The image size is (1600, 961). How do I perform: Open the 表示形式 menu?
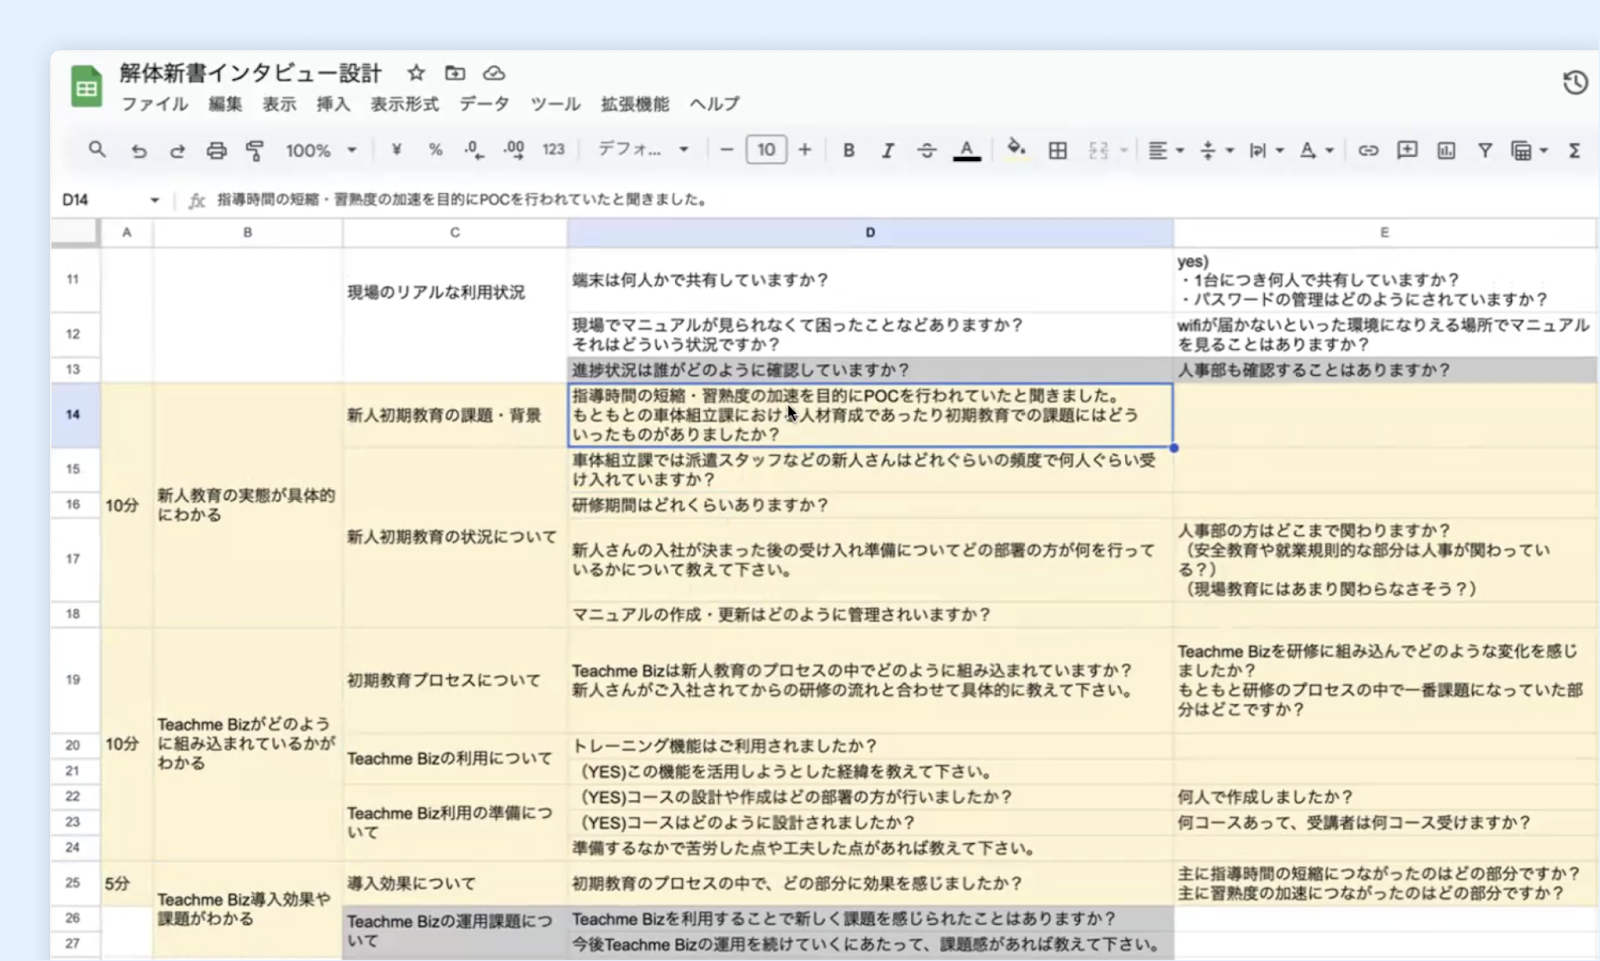[x=404, y=104]
